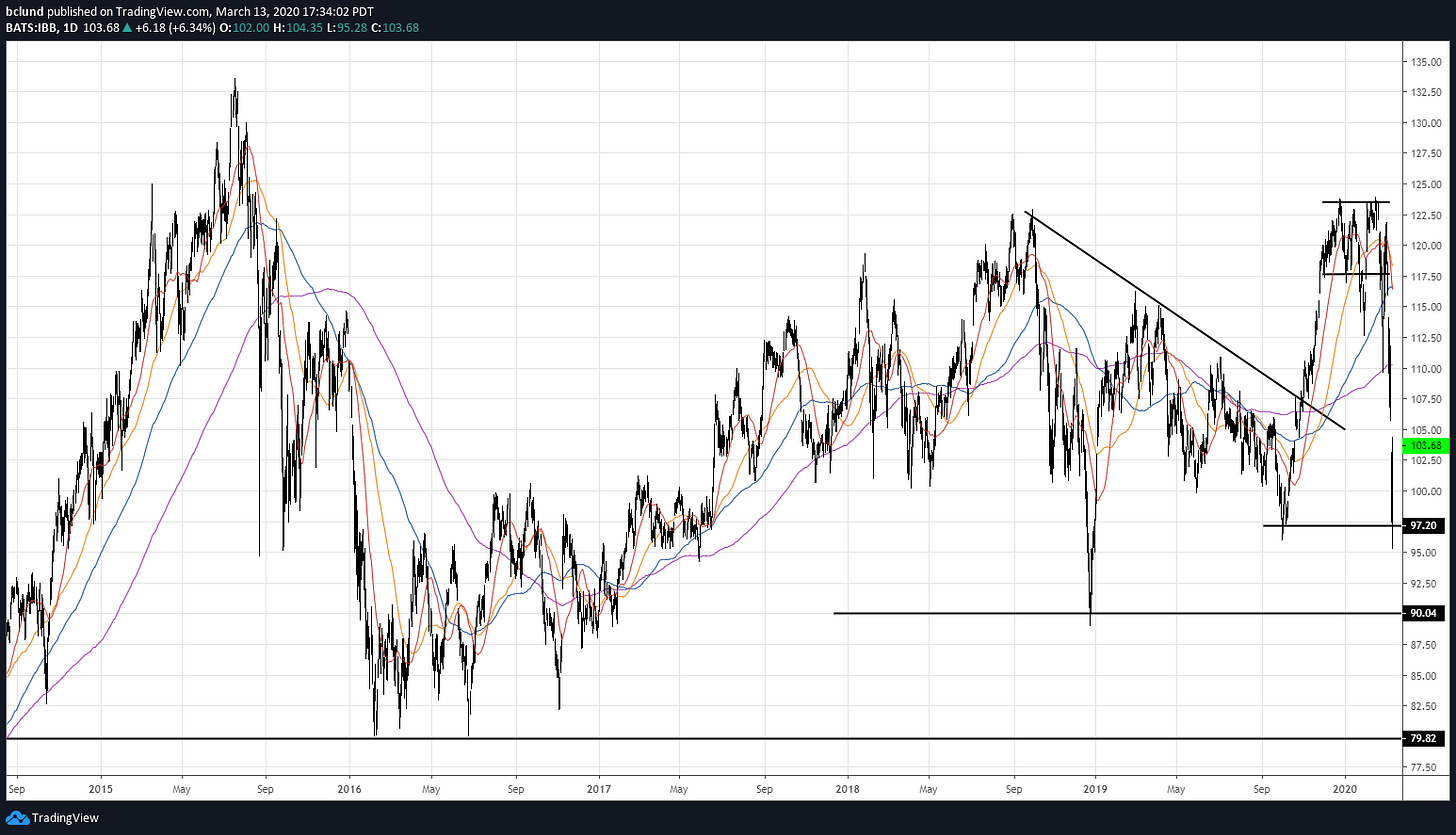The width and height of the screenshot is (1456, 835).
Task: Click the 2019 label on time axis
Action: (x=1095, y=788)
